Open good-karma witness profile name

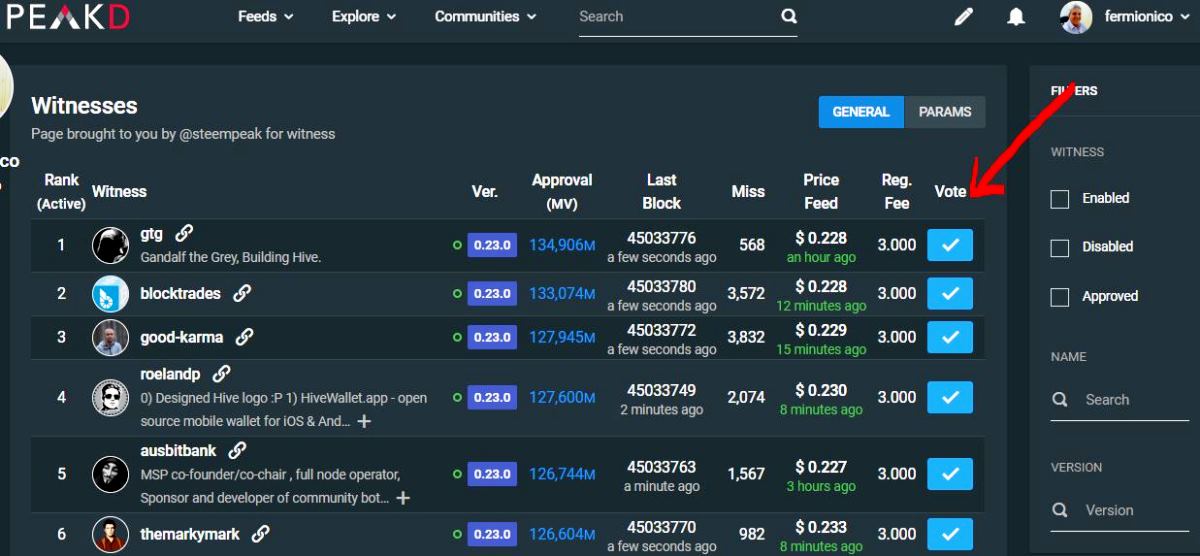[182, 337]
